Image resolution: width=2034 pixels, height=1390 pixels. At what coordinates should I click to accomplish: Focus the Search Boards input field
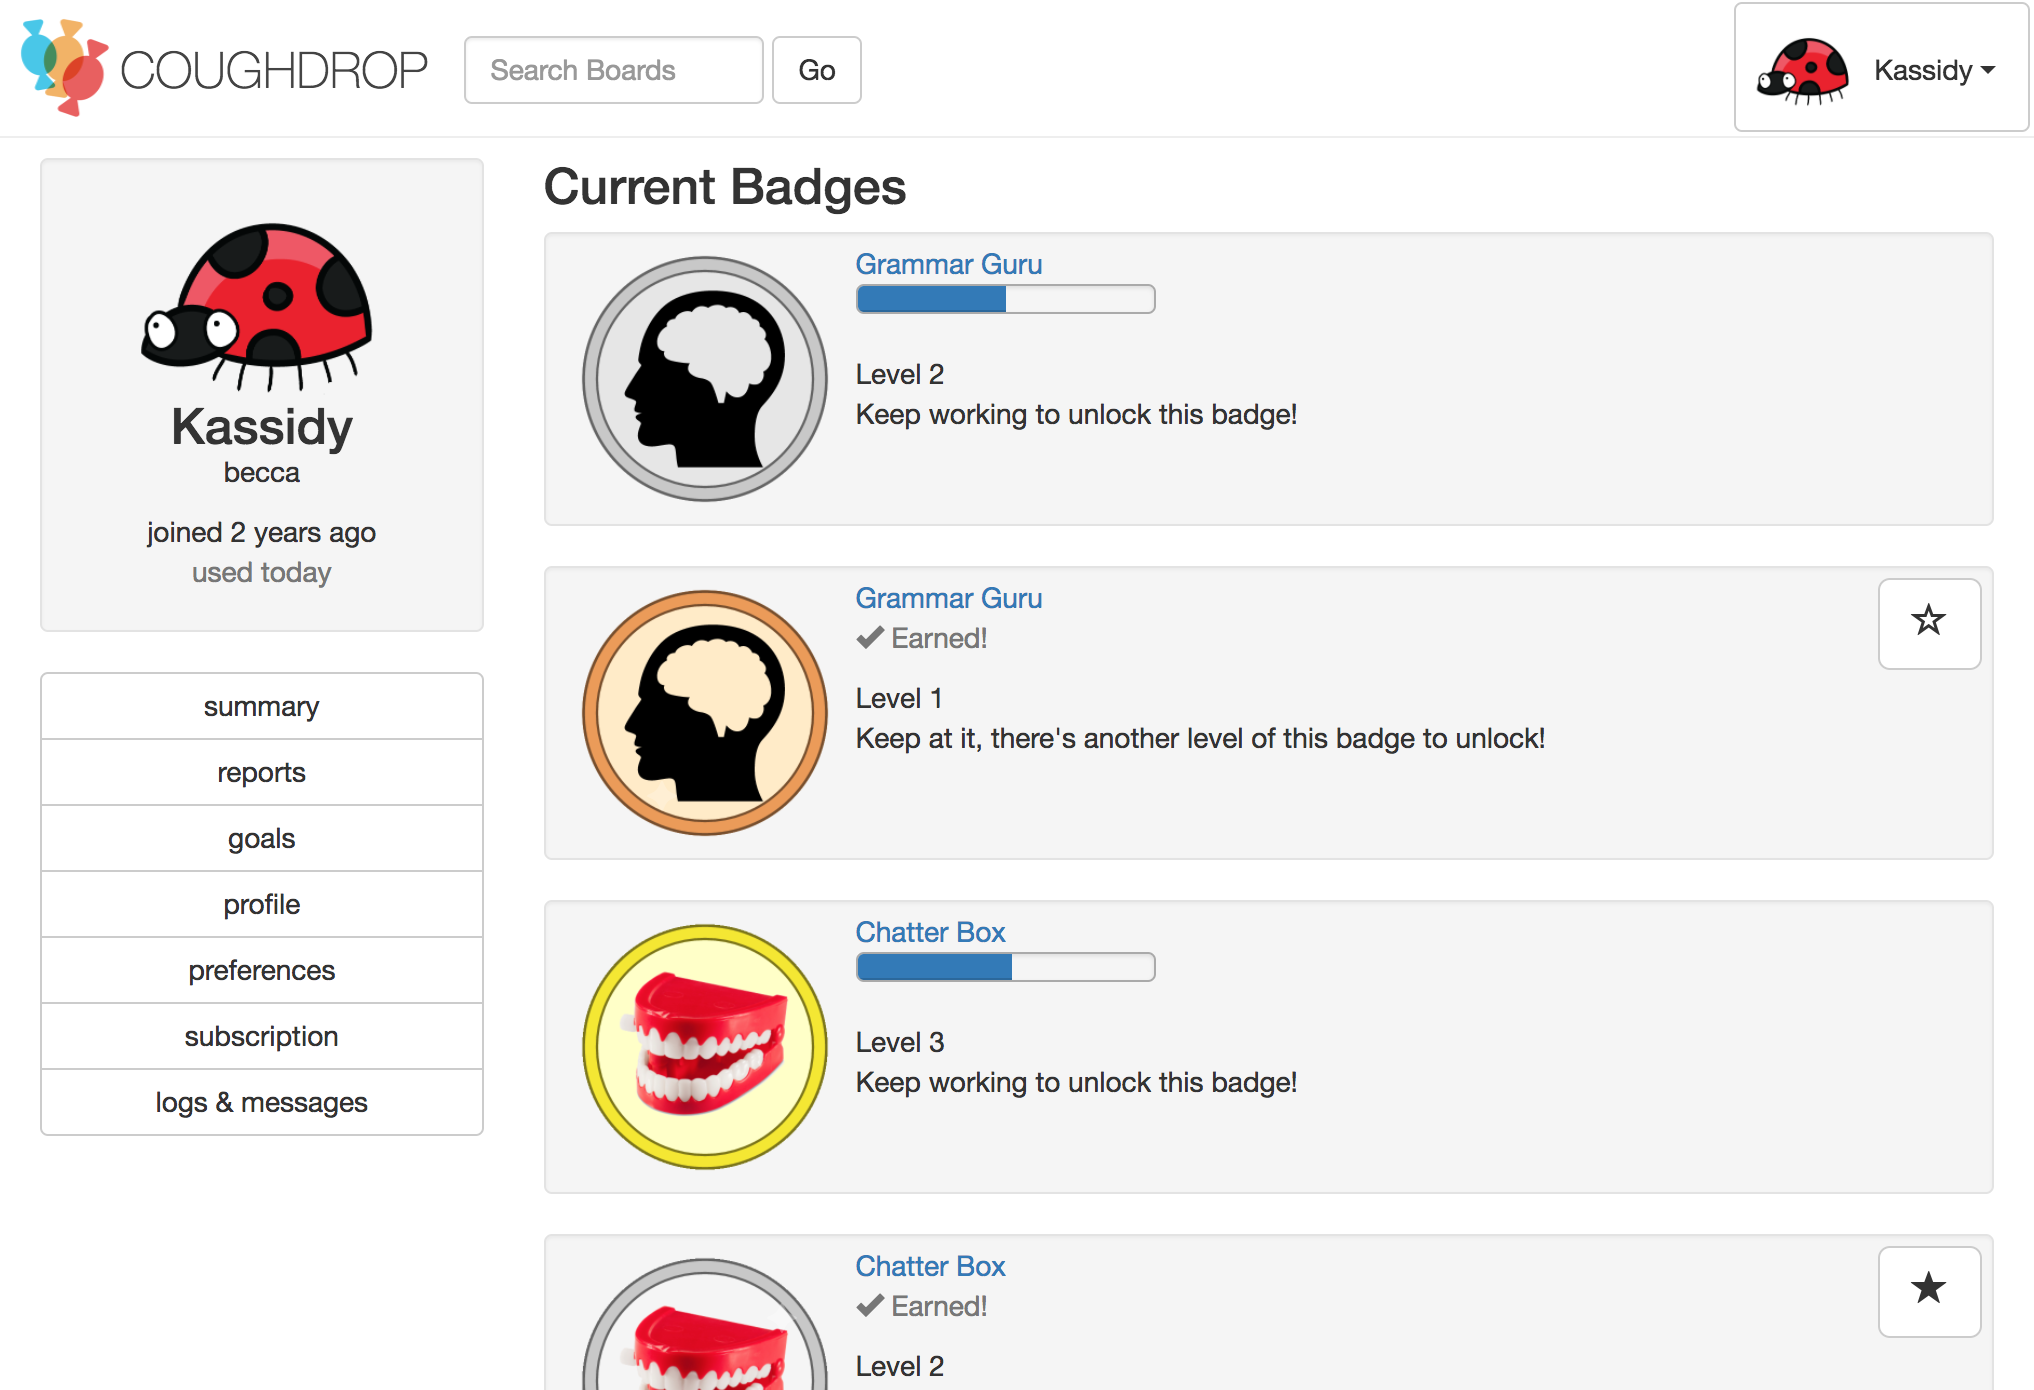(x=613, y=70)
